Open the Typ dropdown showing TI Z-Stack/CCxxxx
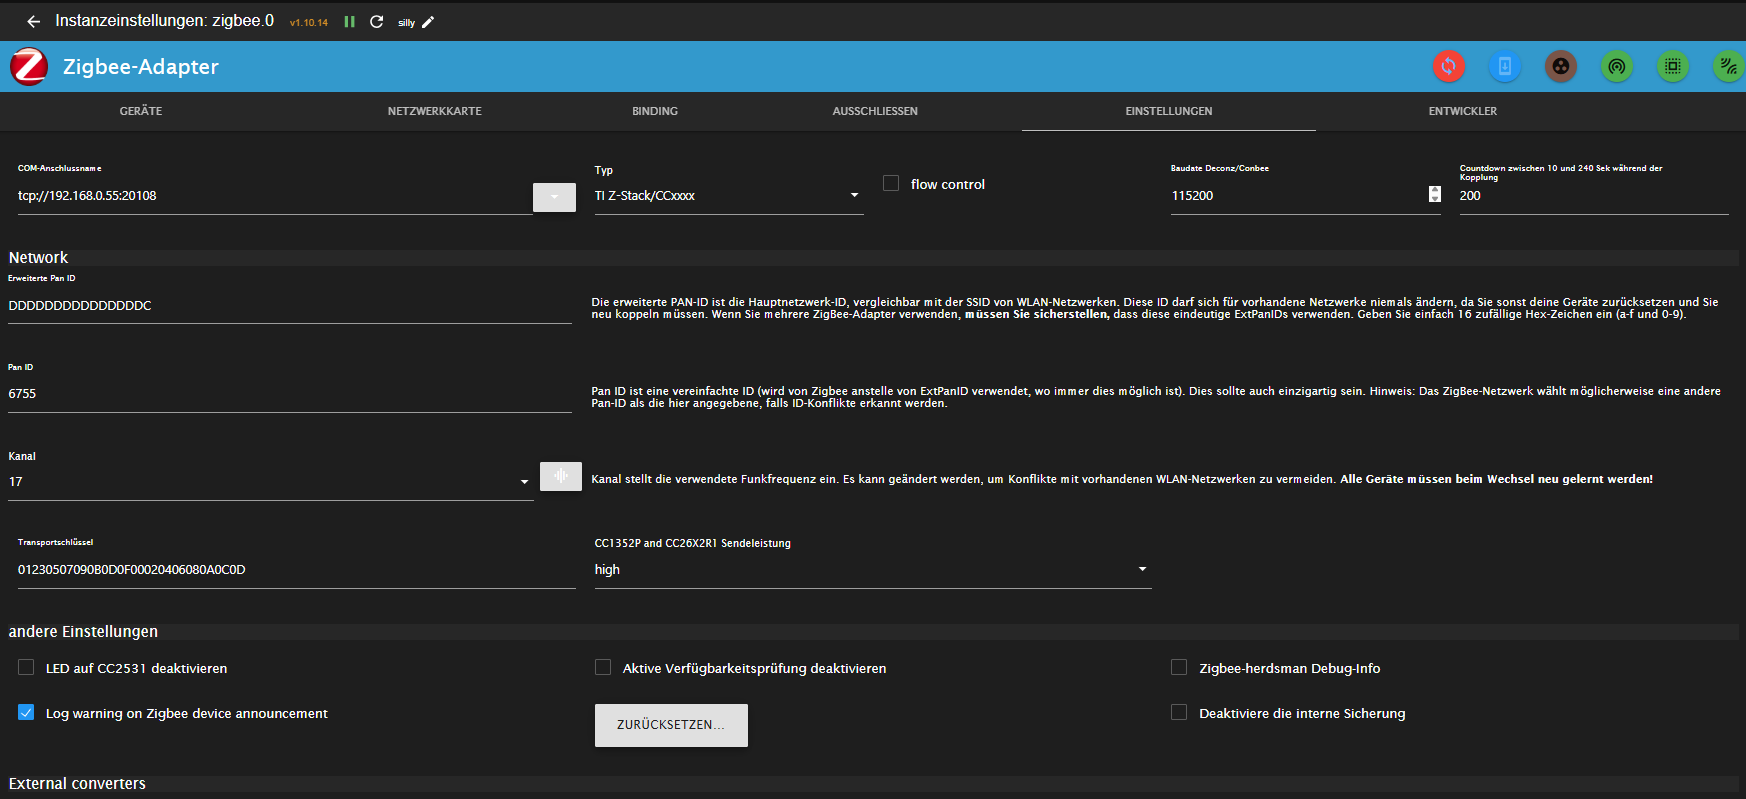 click(x=729, y=196)
